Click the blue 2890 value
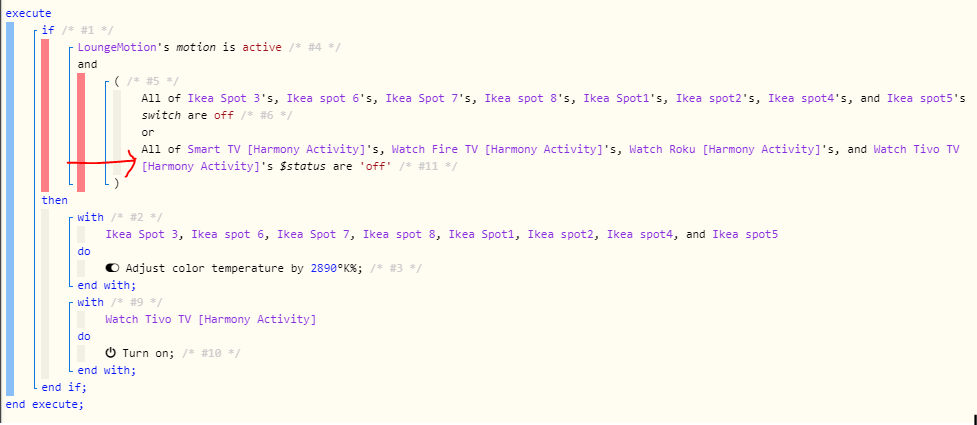The image size is (977, 425). click(323, 268)
